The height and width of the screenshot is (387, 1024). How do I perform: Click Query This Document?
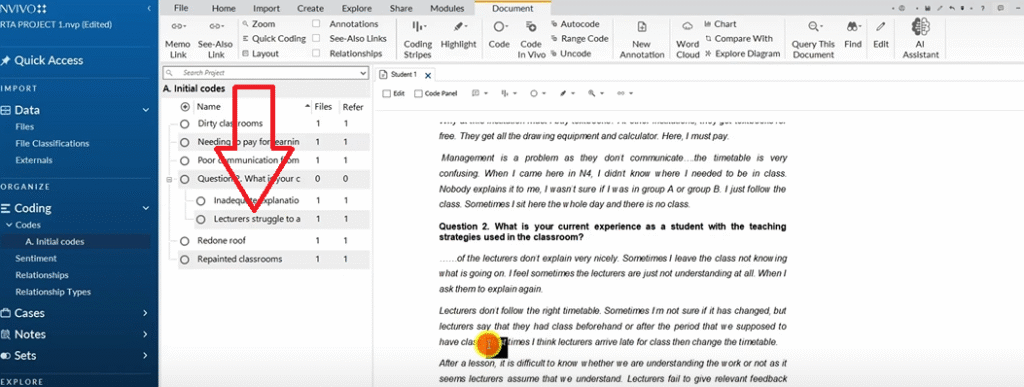coord(813,40)
